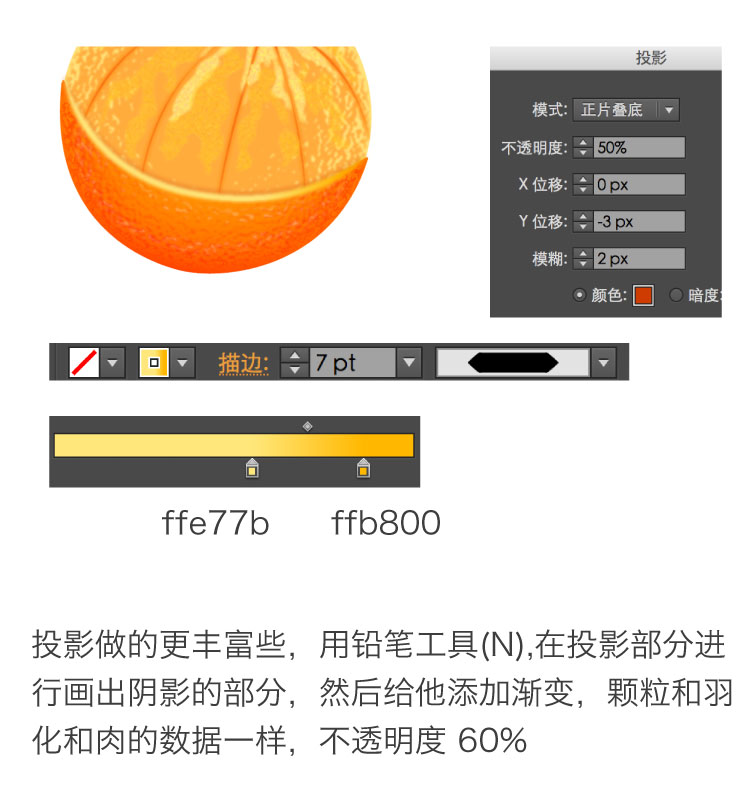Click the yellow-orange gradient slider bar

tap(234, 446)
